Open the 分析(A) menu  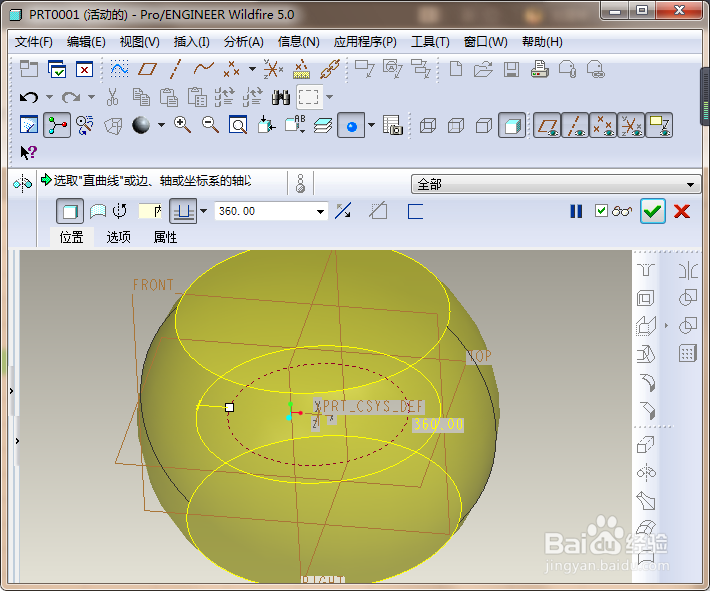pyautogui.click(x=244, y=42)
